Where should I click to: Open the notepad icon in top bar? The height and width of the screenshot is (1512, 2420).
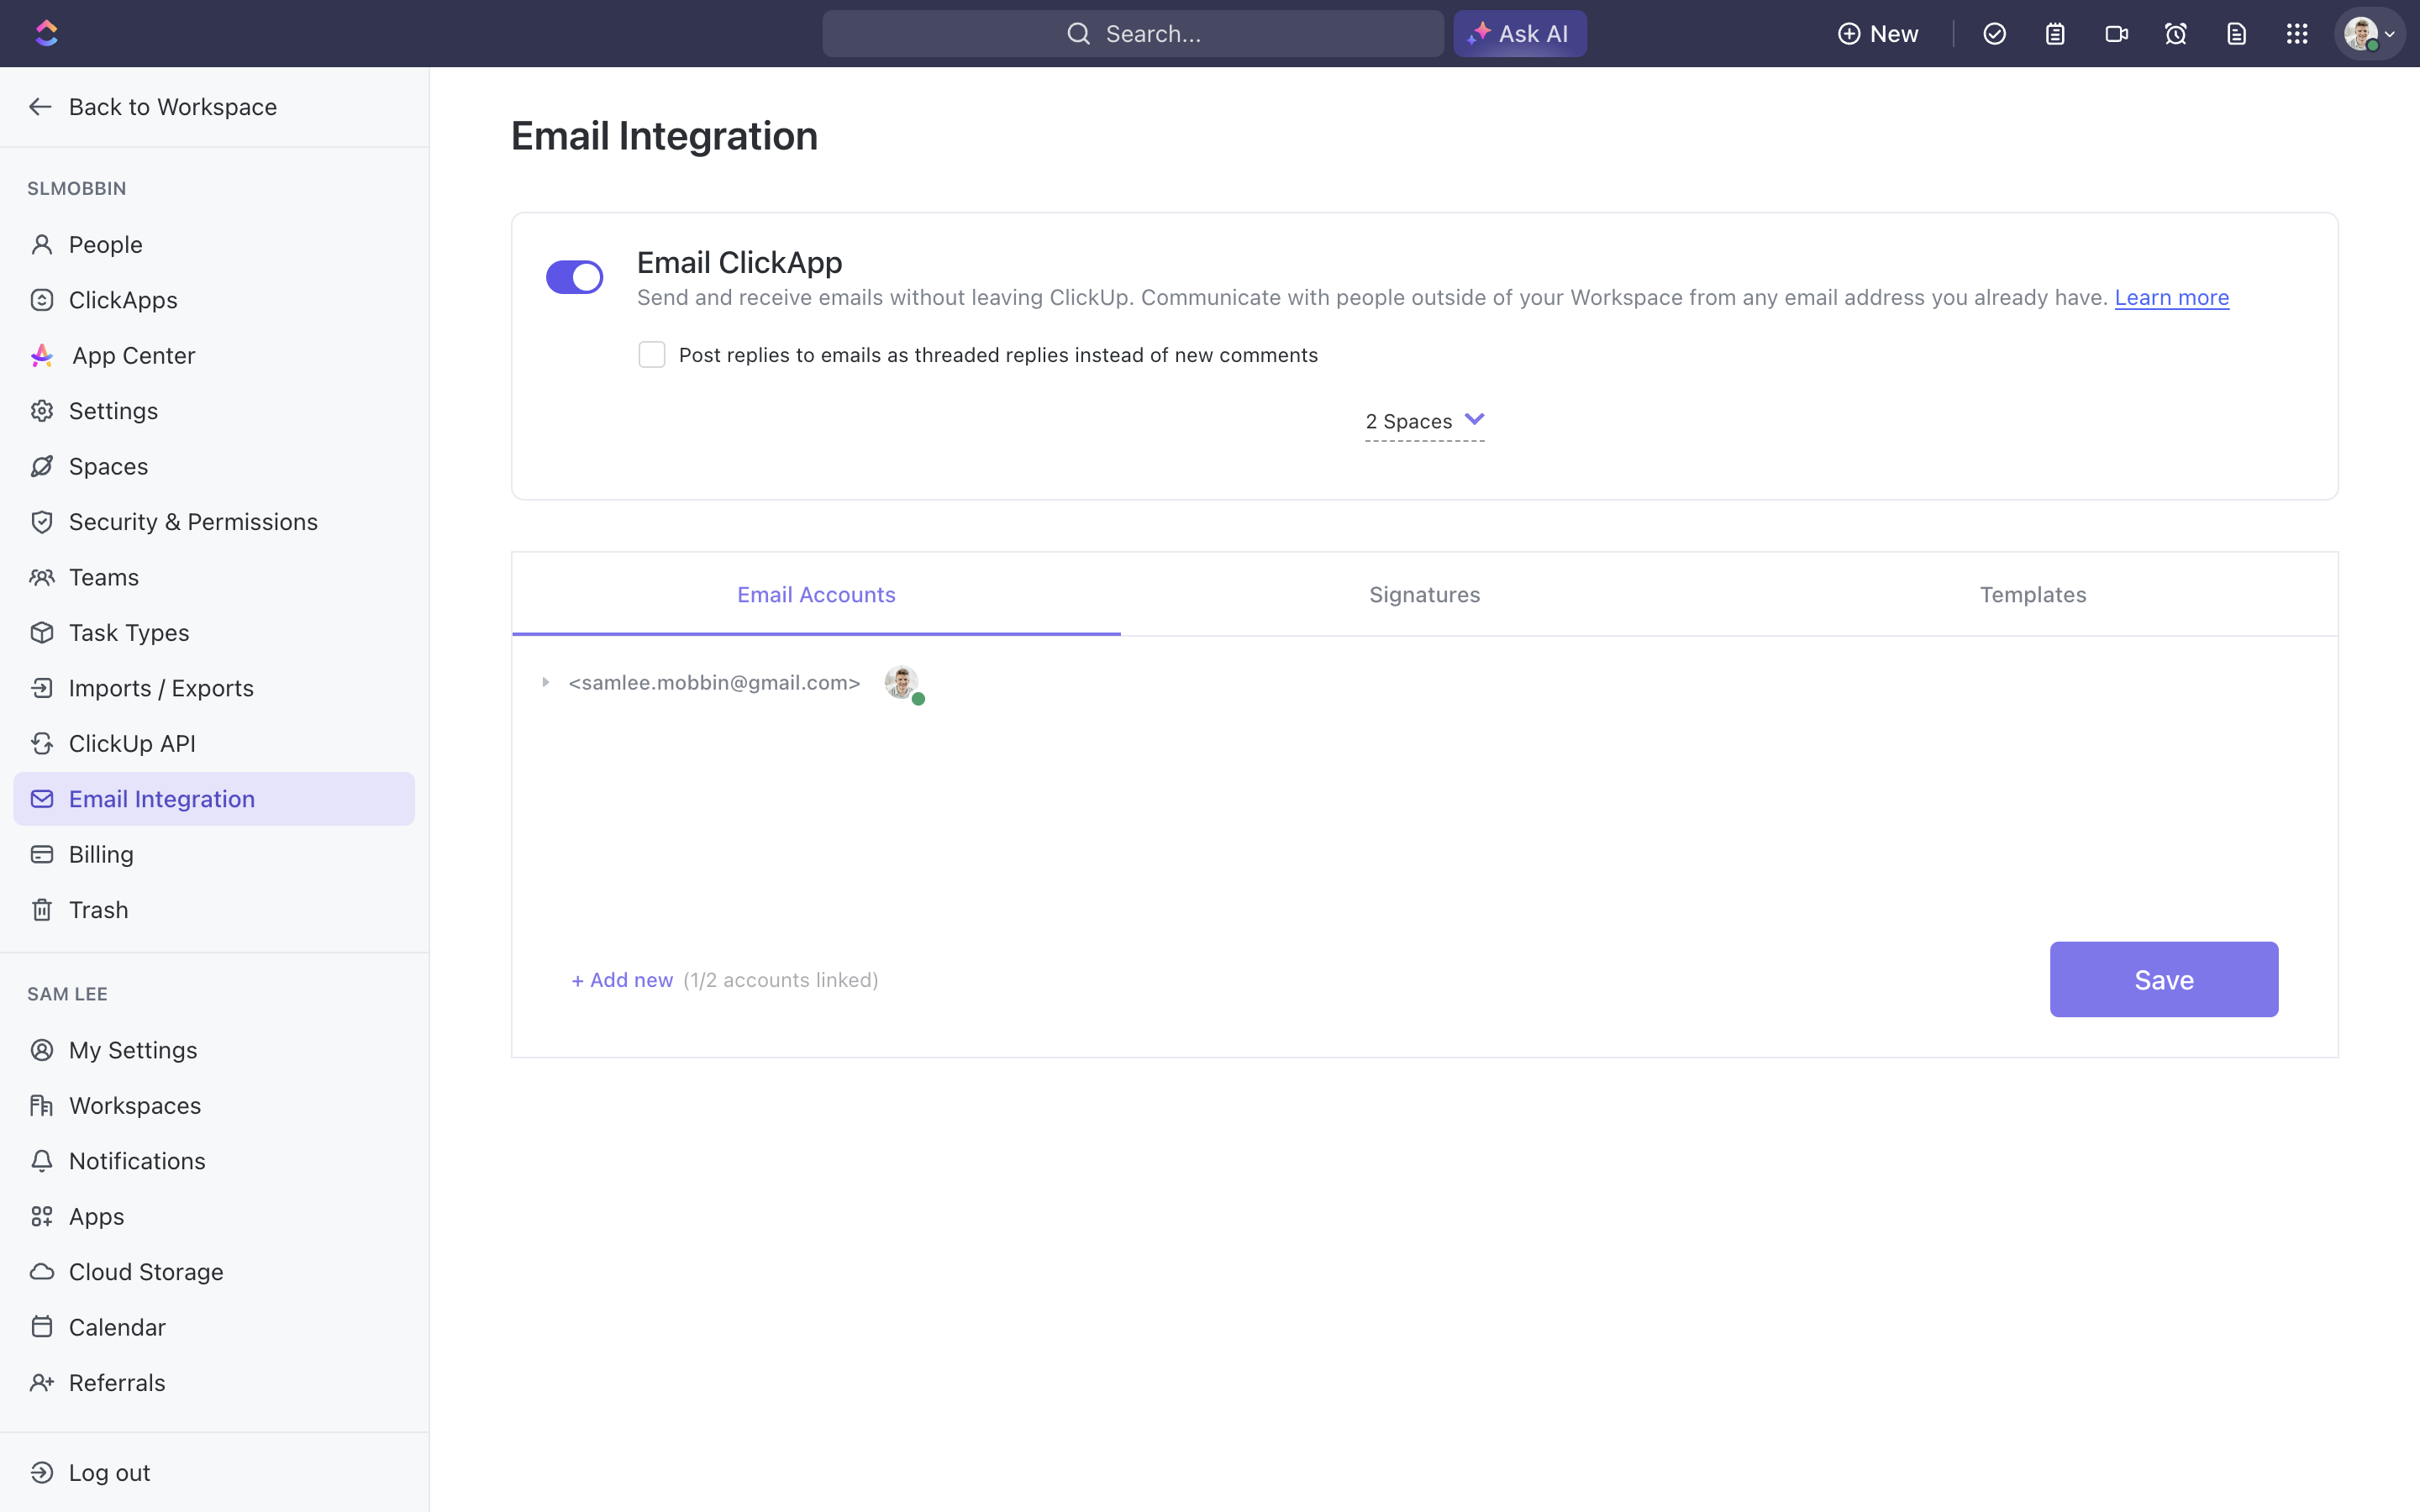click(2055, 34)
